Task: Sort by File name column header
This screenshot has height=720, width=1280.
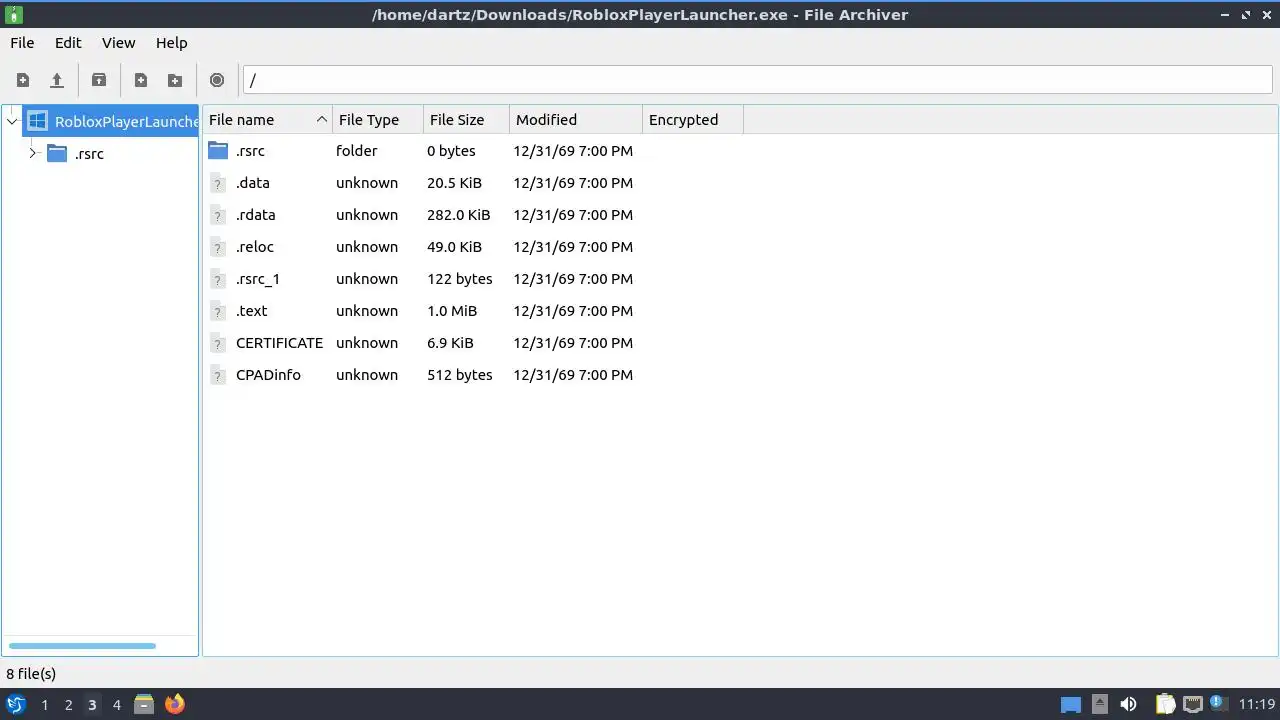Action: tap(267, 120)
